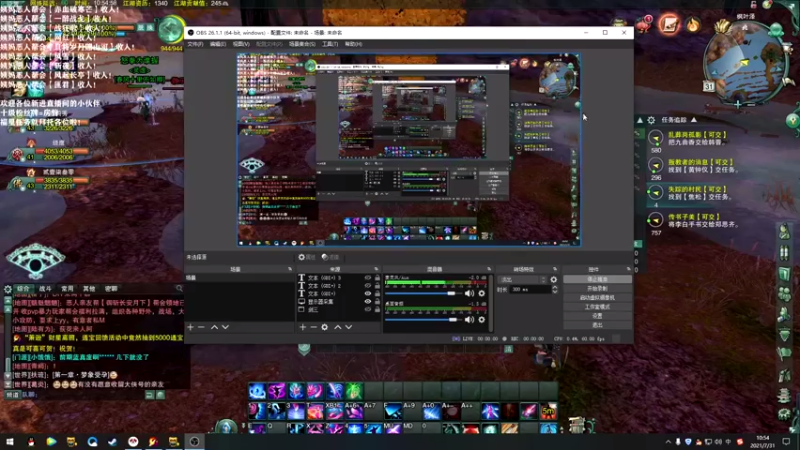Hide the 显示器采集 display capture source
Screen dimensions: 800x450
click(x=367, y=302)
